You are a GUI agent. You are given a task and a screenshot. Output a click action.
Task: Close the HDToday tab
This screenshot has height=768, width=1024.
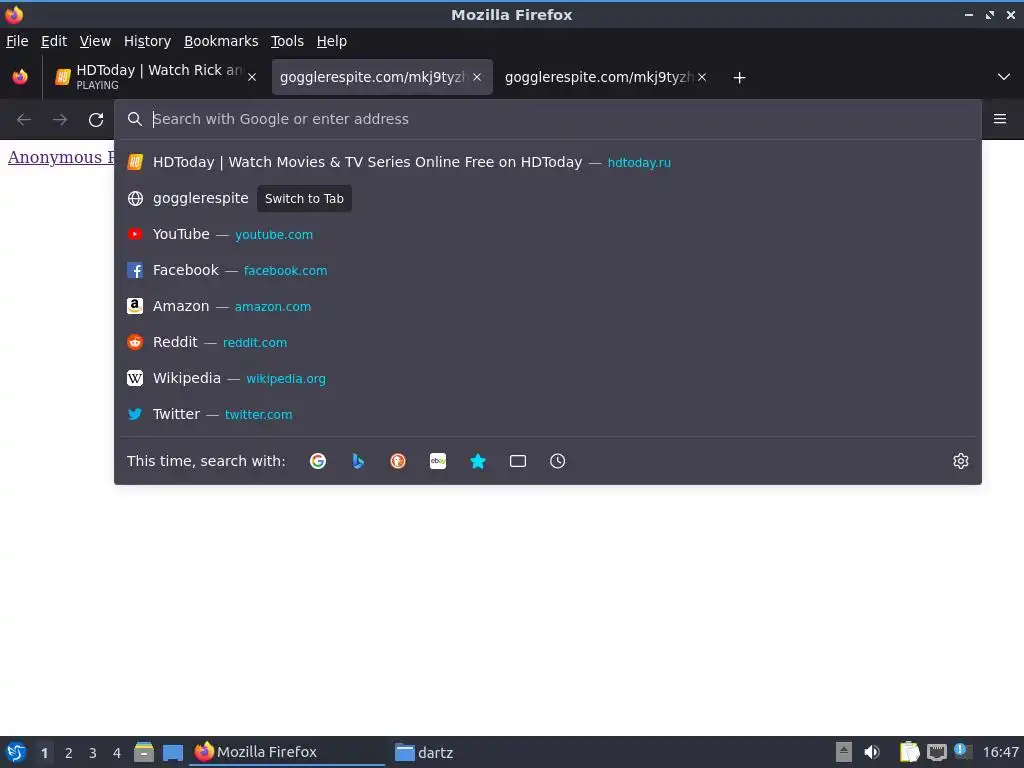click(x=252, y=77)
